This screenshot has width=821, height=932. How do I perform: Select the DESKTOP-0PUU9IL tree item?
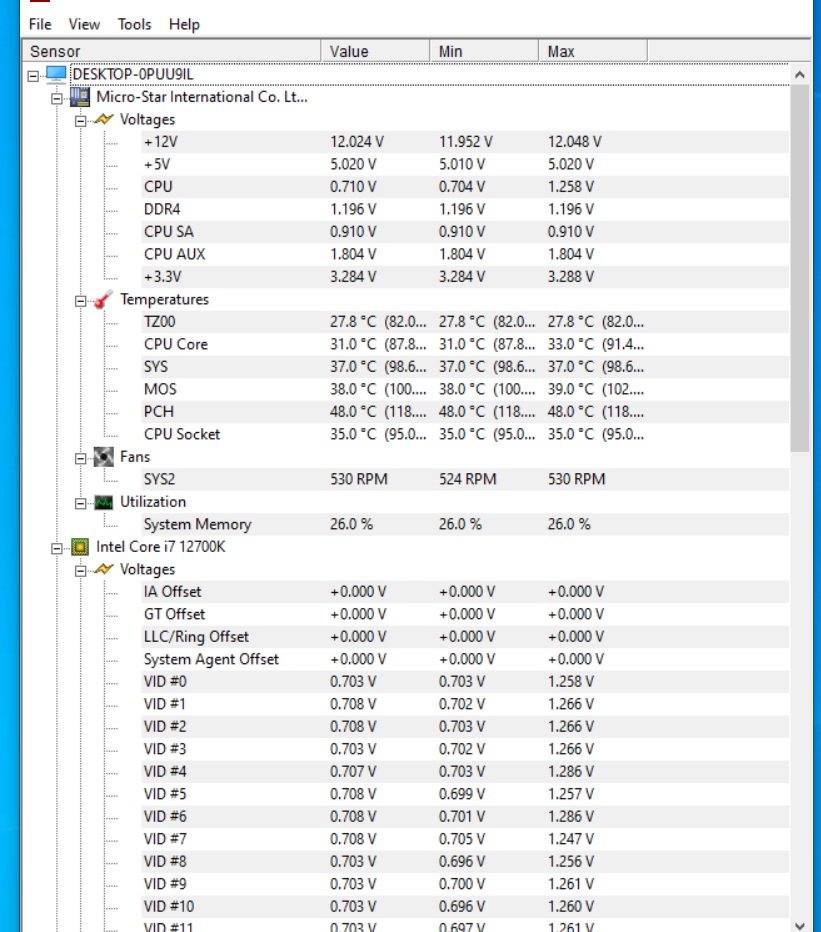point(133,74)
